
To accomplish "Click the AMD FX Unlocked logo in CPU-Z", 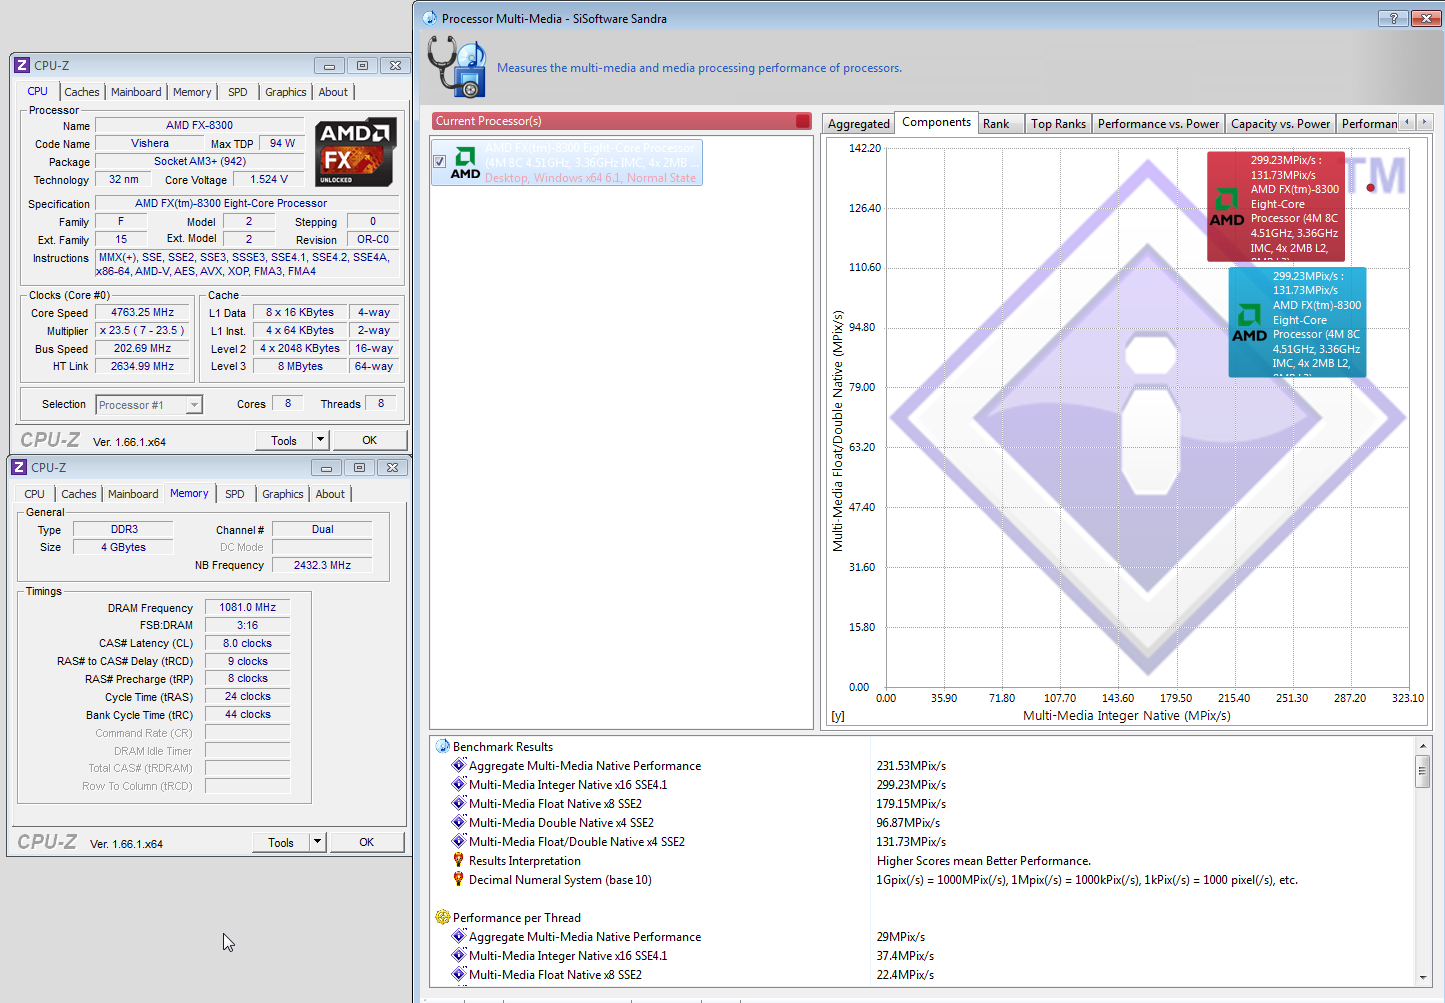I will click(x=356, y=152).
